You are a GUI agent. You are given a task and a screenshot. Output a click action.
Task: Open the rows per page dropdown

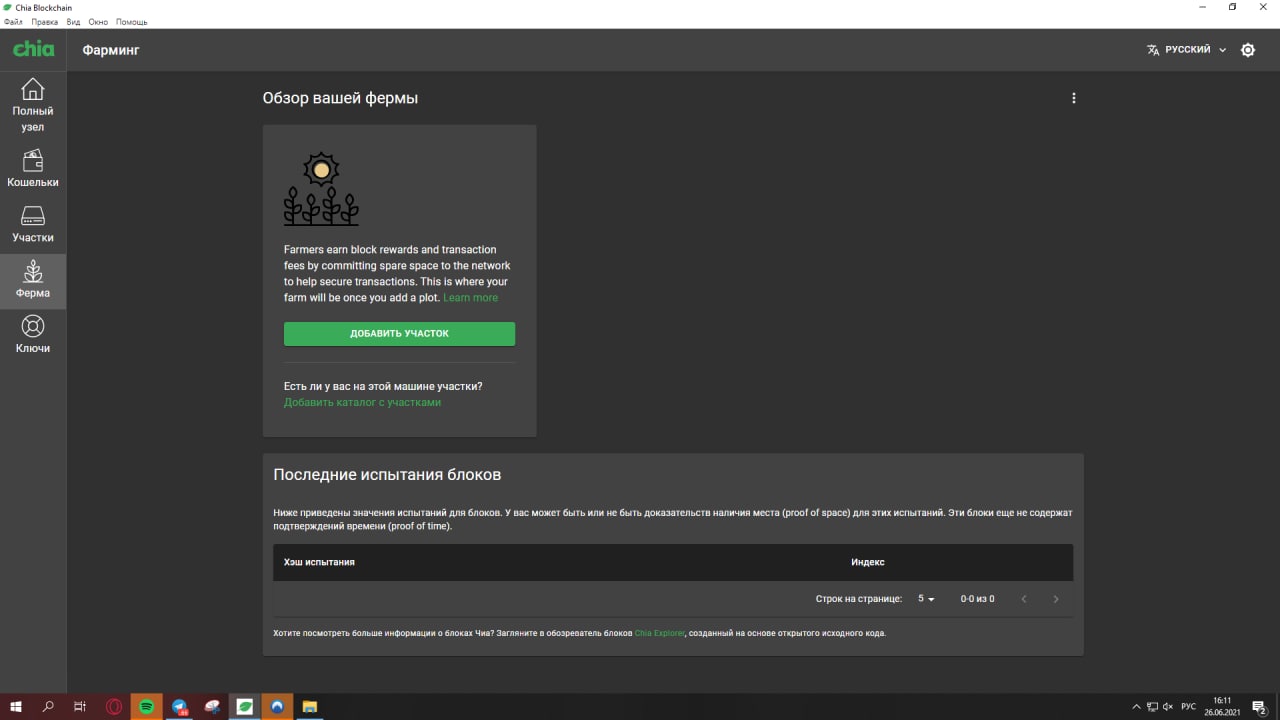pos(926,599)
